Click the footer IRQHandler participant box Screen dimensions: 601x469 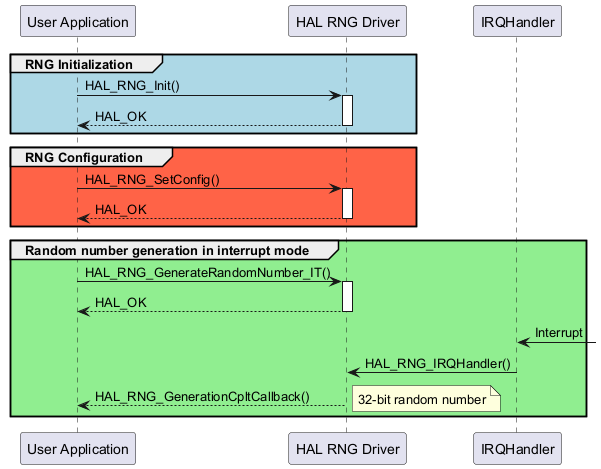[x=517, y=448]
